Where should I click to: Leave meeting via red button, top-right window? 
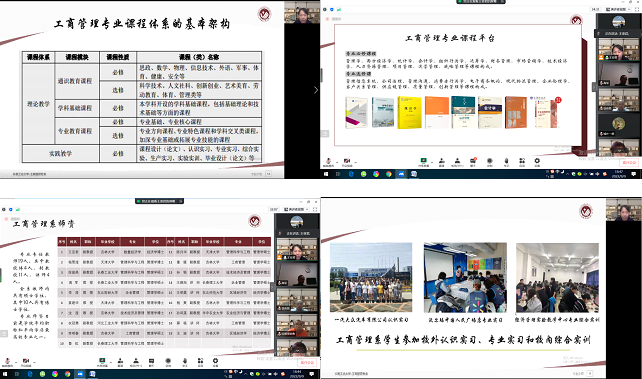click(629, 162)
